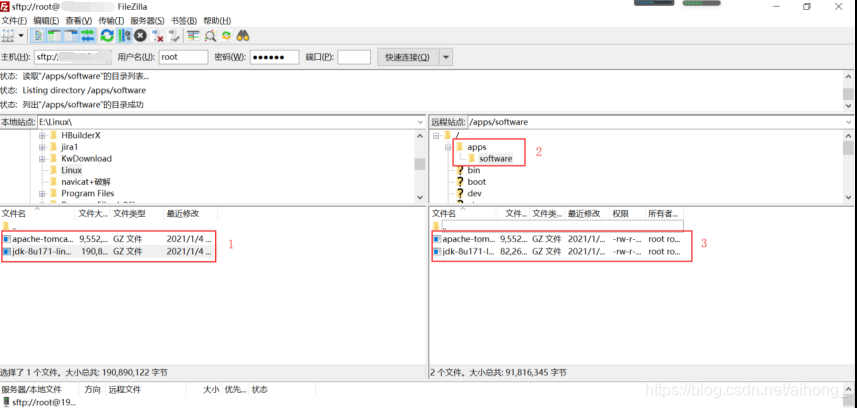This screenshot has width=857, height=408.
Task: Expand the jira1 local folder
Action: tap(42, 147)
